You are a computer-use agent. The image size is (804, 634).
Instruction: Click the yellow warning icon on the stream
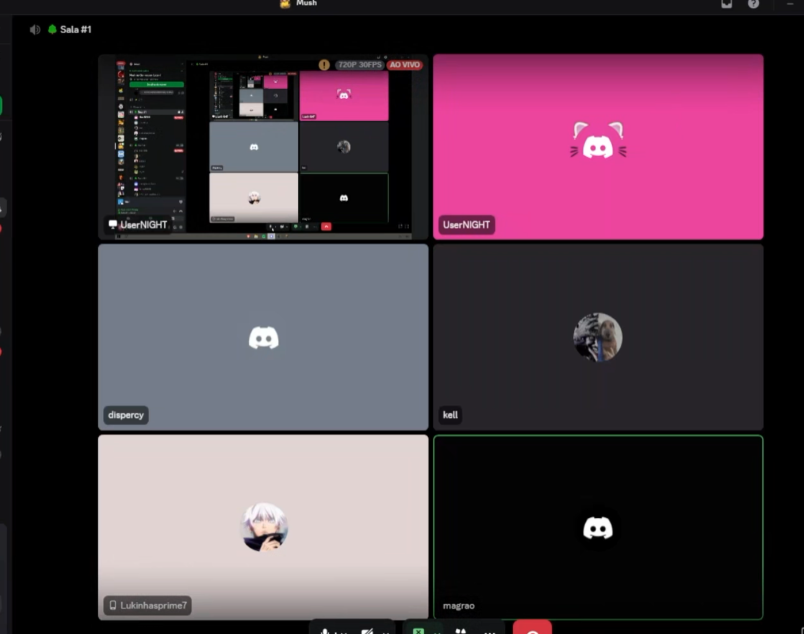pos(324,65)
